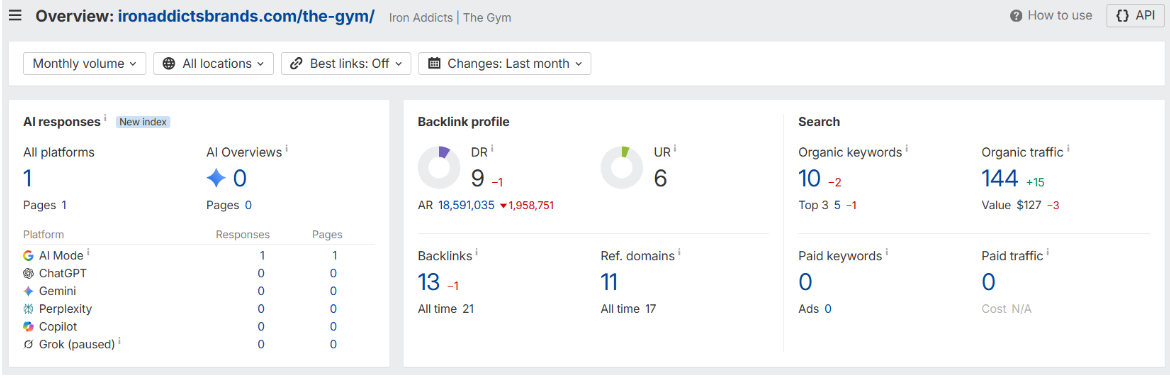Screen dimensions: 1170x378
Task: Open the Backlinks count 13 link
Action: click(x=429, y=282)
